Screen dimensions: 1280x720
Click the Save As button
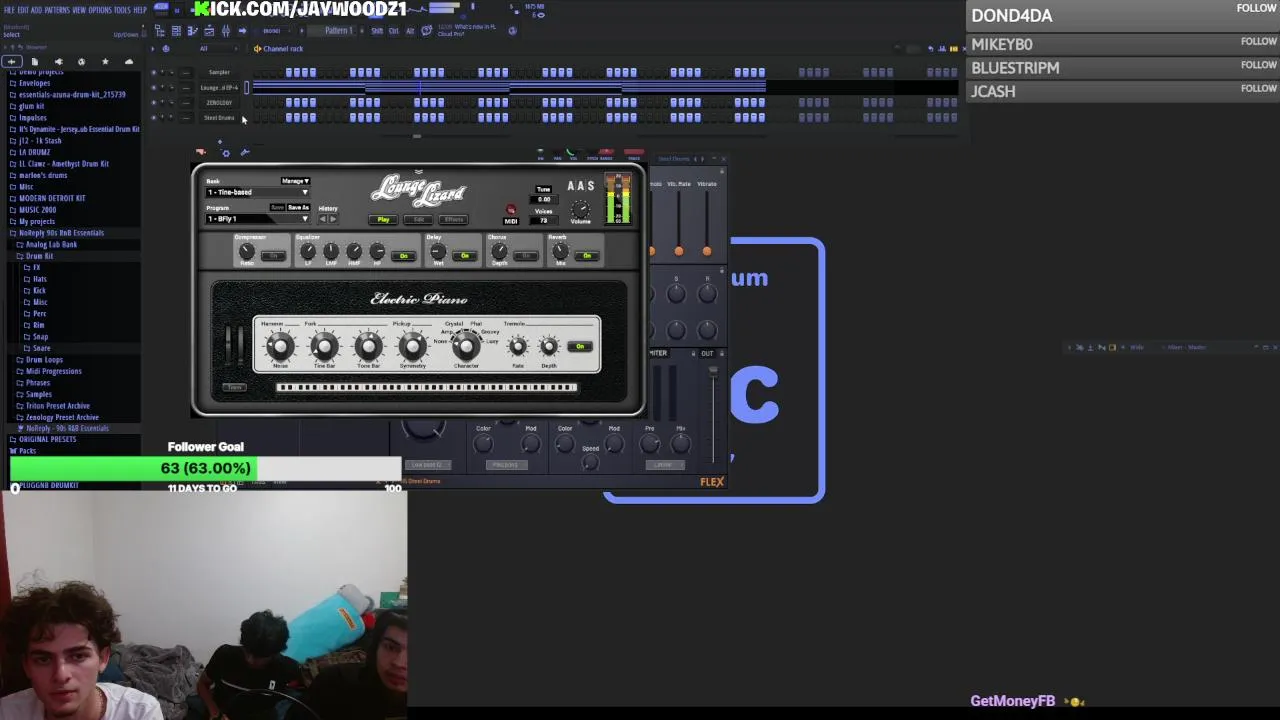click(299, 207)
